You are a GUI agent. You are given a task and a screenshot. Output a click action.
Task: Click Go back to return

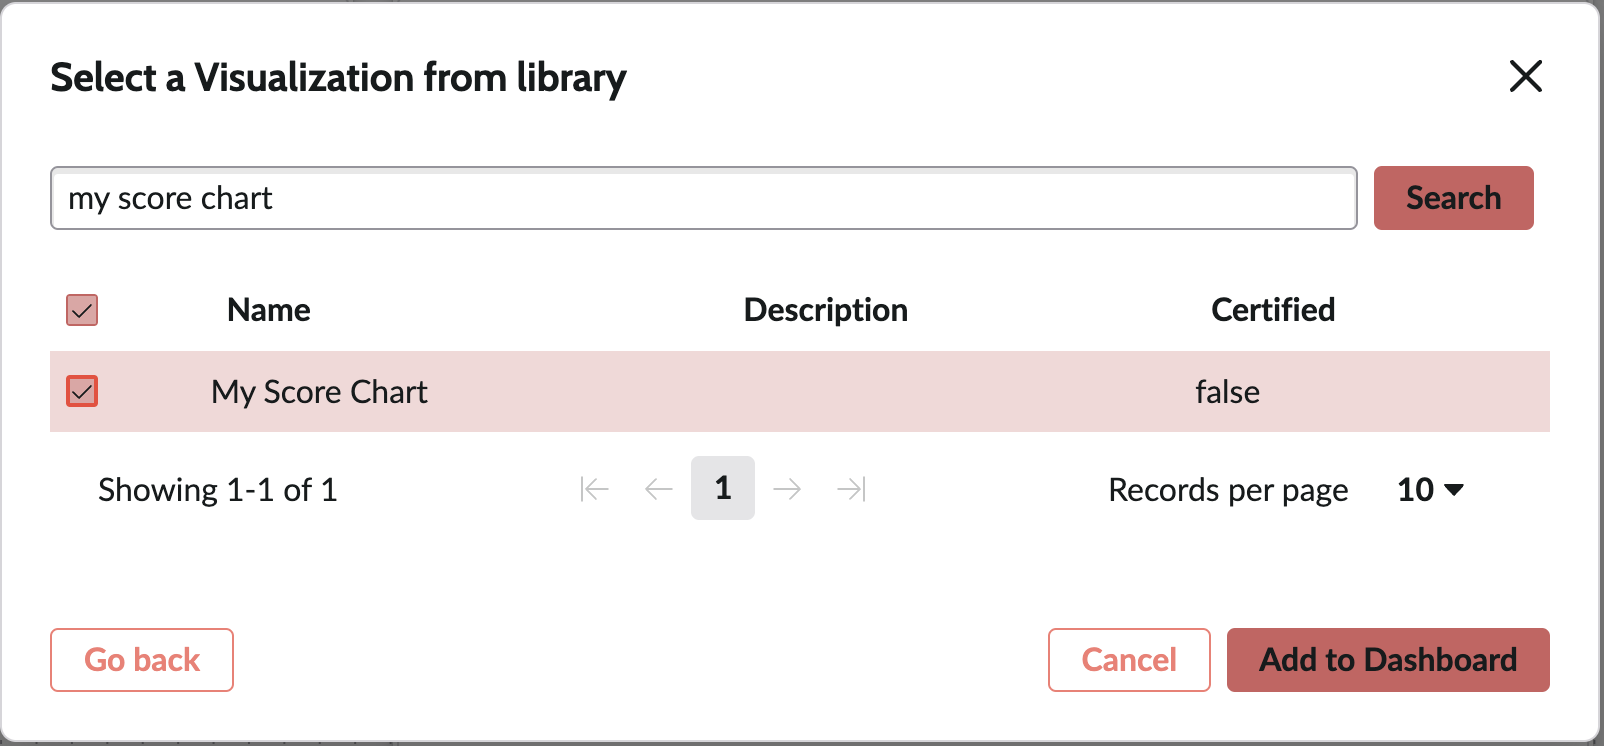coord(141,660)
